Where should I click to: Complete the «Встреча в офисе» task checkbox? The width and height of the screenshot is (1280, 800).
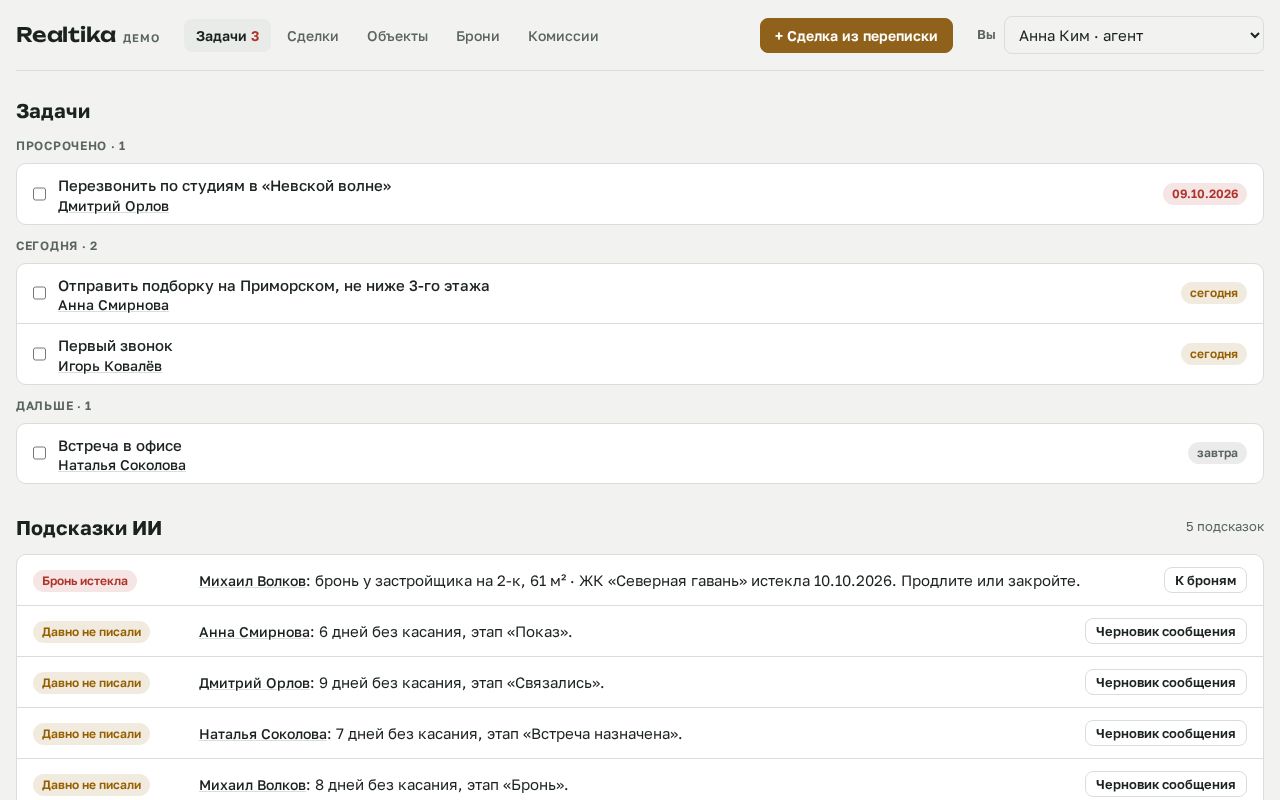pyautogui.click(x=40, y=453)
